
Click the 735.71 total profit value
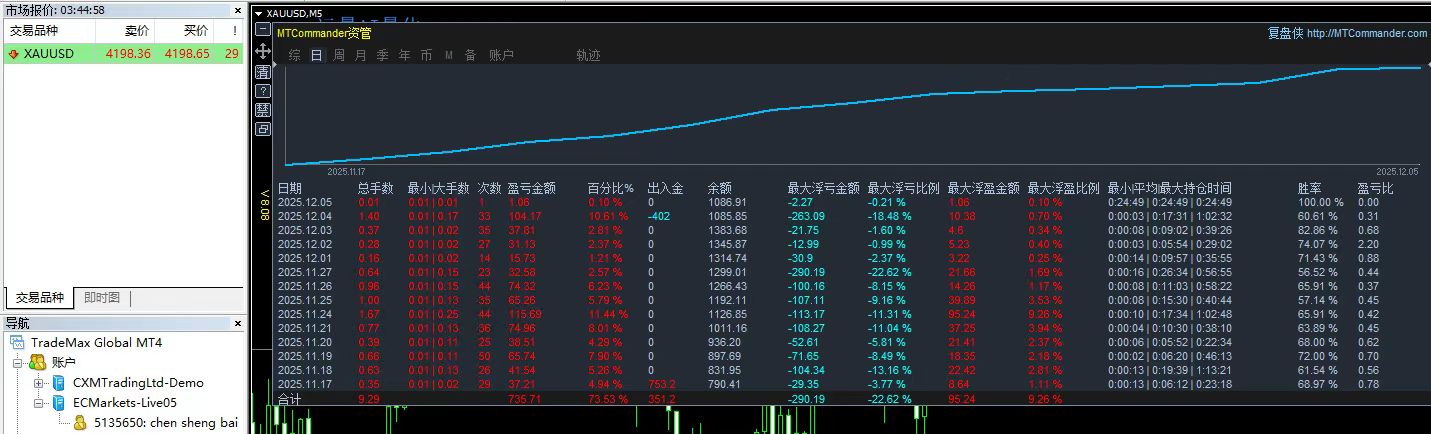click(x=524, y=399)
